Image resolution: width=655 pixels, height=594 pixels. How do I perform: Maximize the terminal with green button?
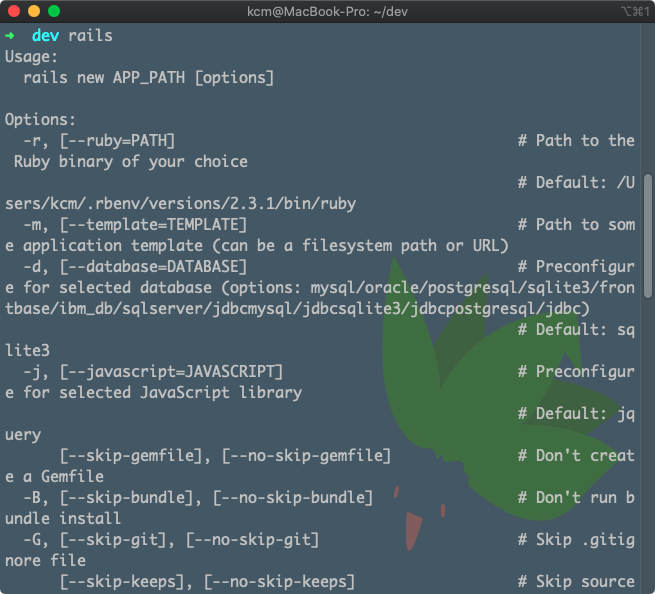click(54, 11)
